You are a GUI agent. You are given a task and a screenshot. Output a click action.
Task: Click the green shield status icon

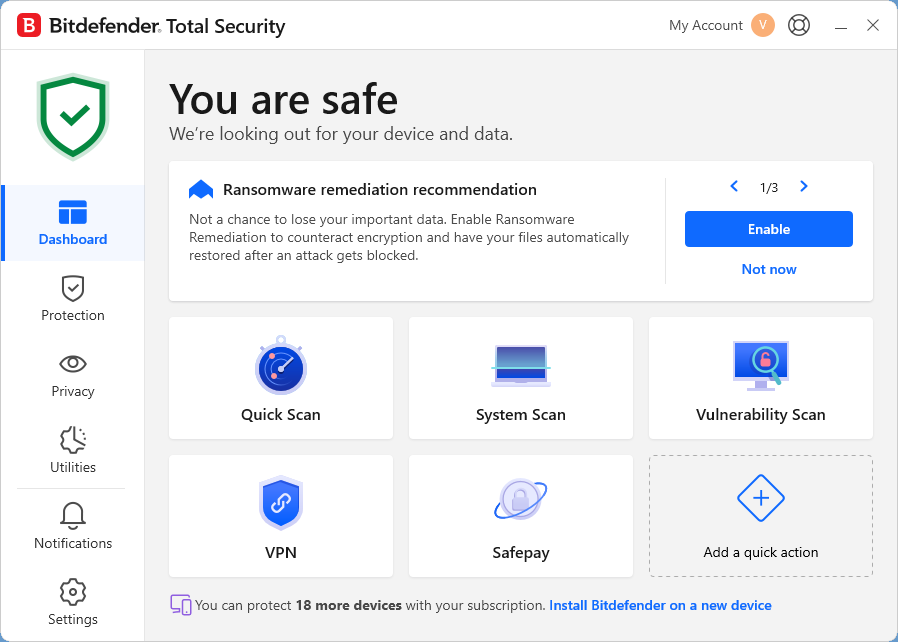(73, 116)
